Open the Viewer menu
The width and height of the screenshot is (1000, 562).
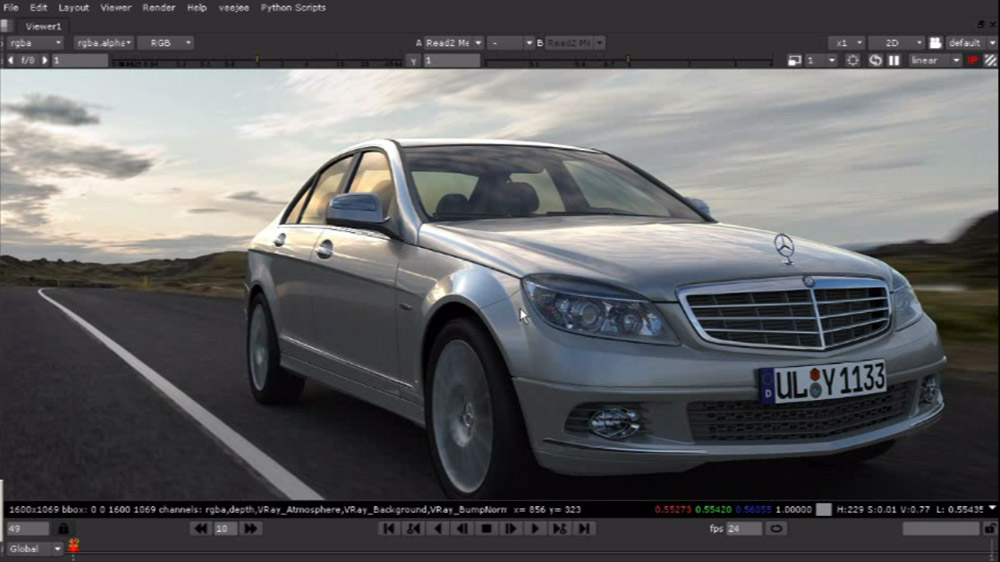coord(115,8)
